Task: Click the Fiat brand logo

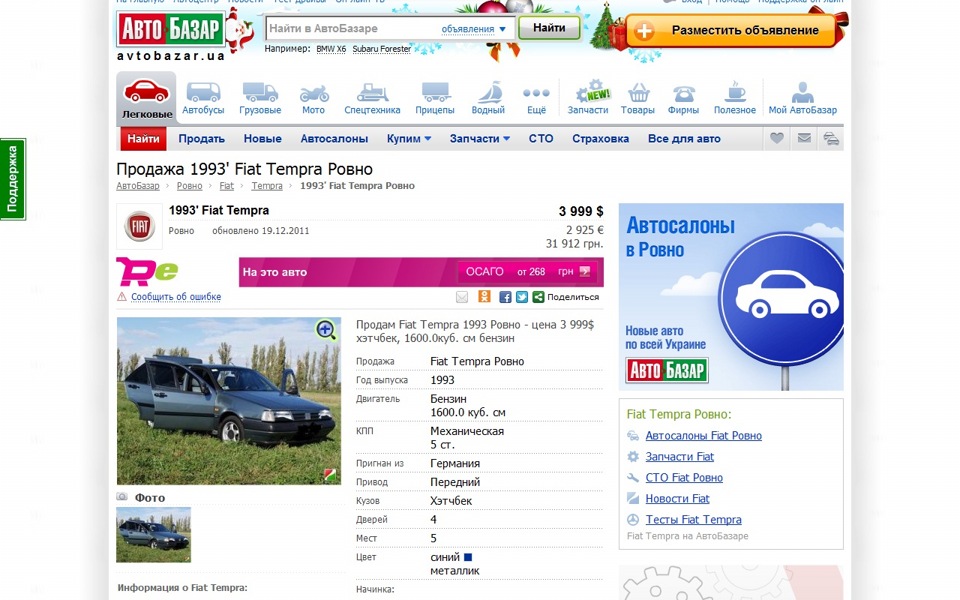Action: pos(140,227)
